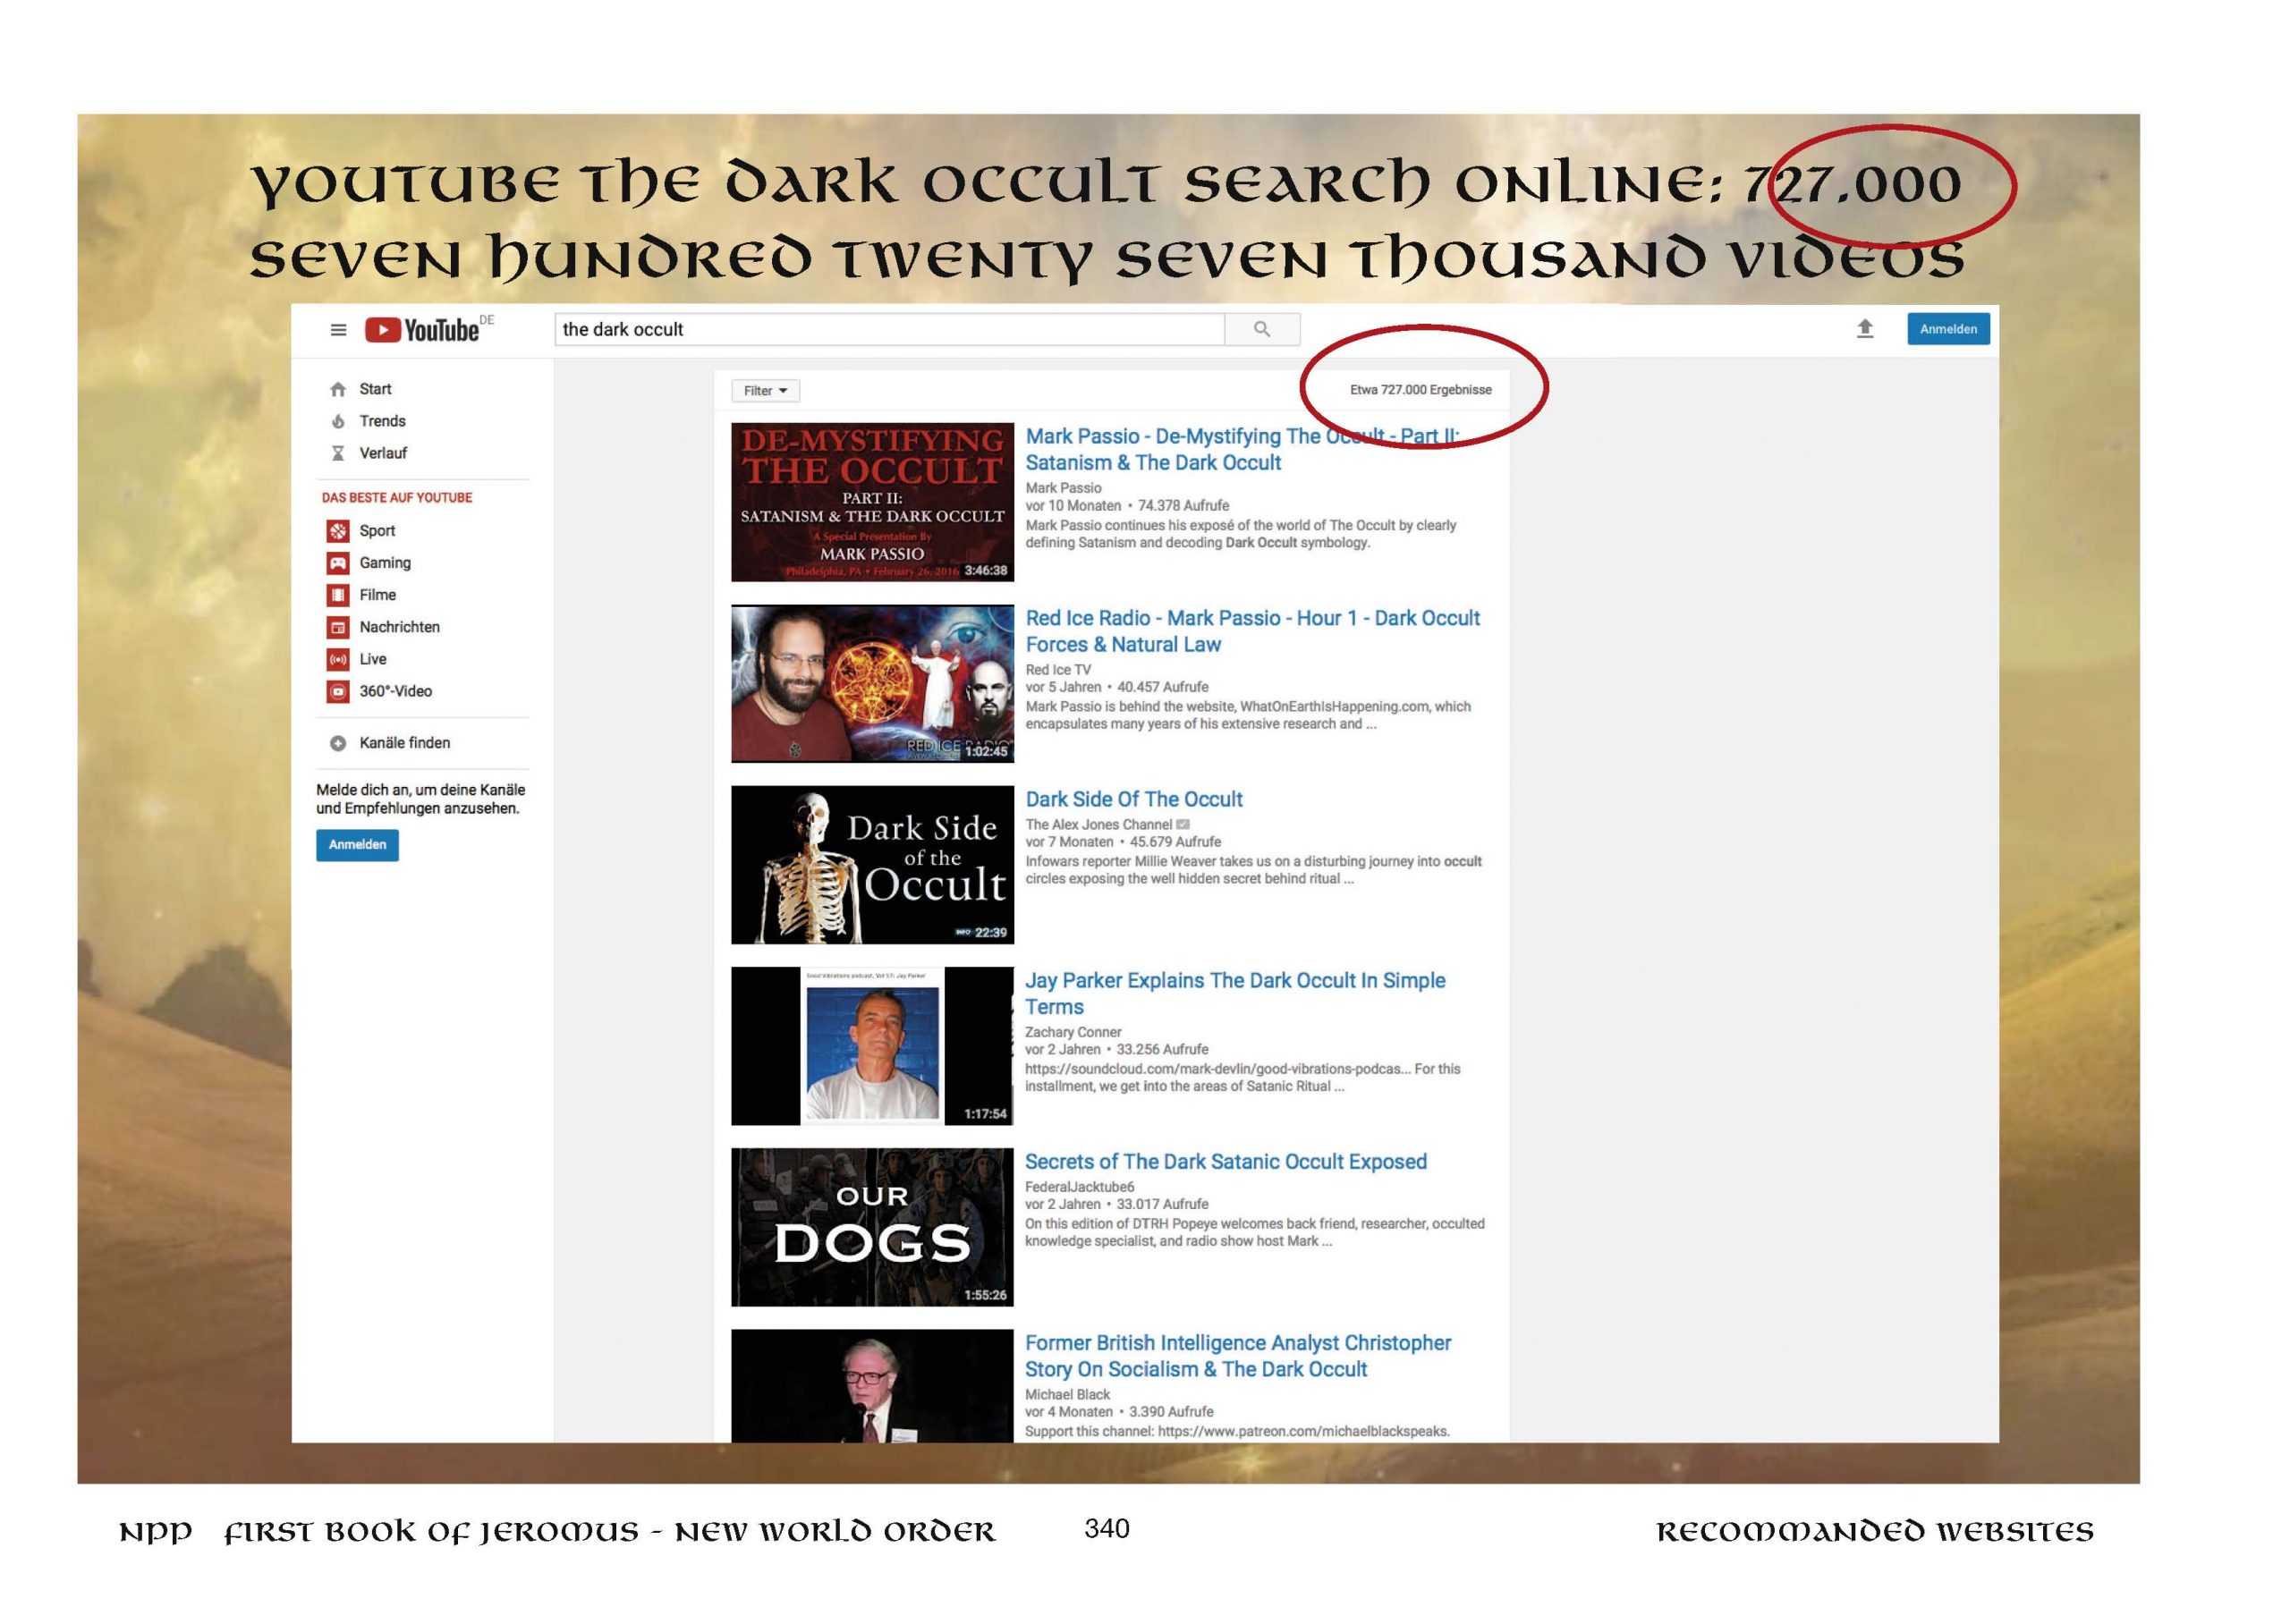
Task: Click the YouTube logo
Action: point(422,330)
